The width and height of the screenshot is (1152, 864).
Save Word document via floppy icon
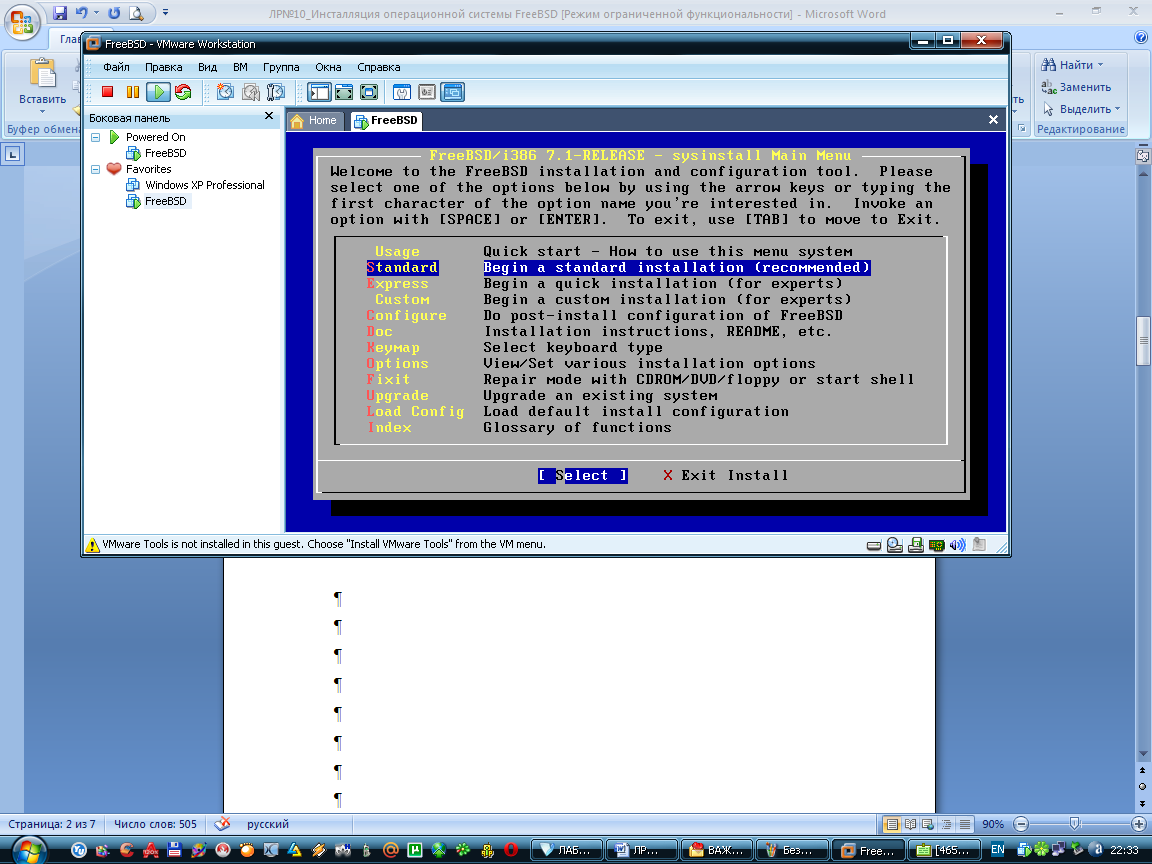60,12
